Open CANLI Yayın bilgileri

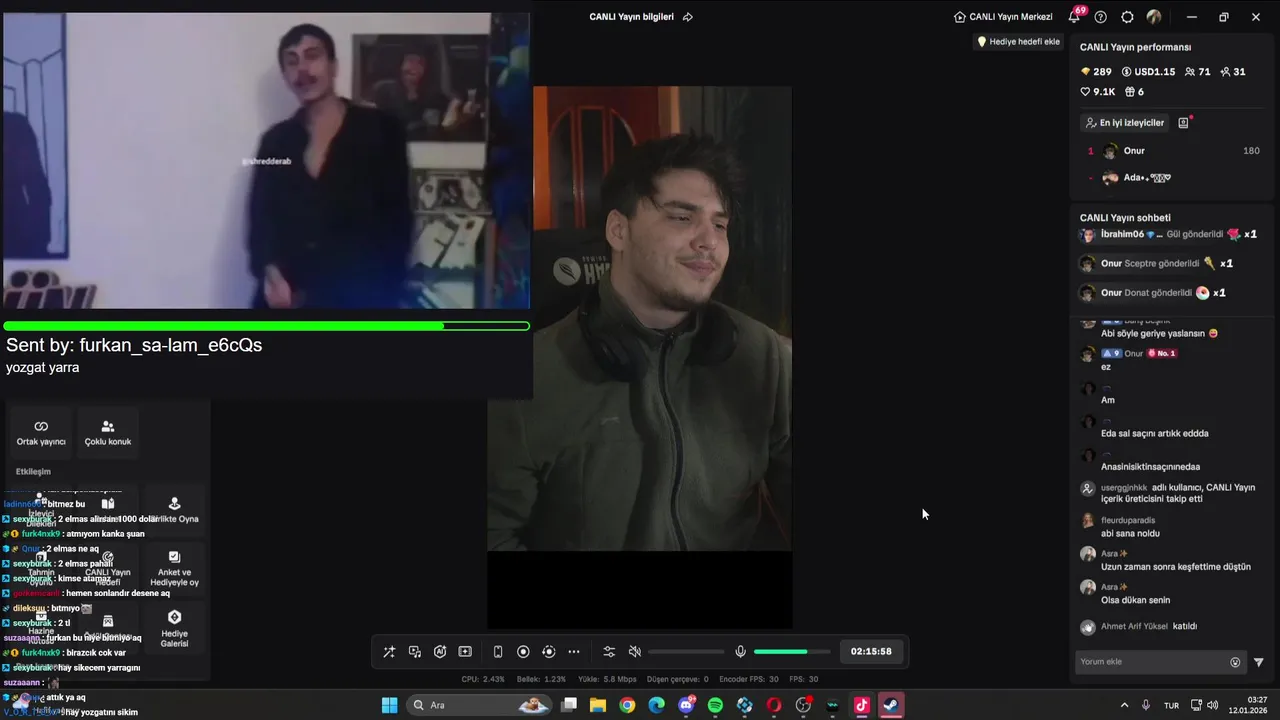(x=631, y=17)
